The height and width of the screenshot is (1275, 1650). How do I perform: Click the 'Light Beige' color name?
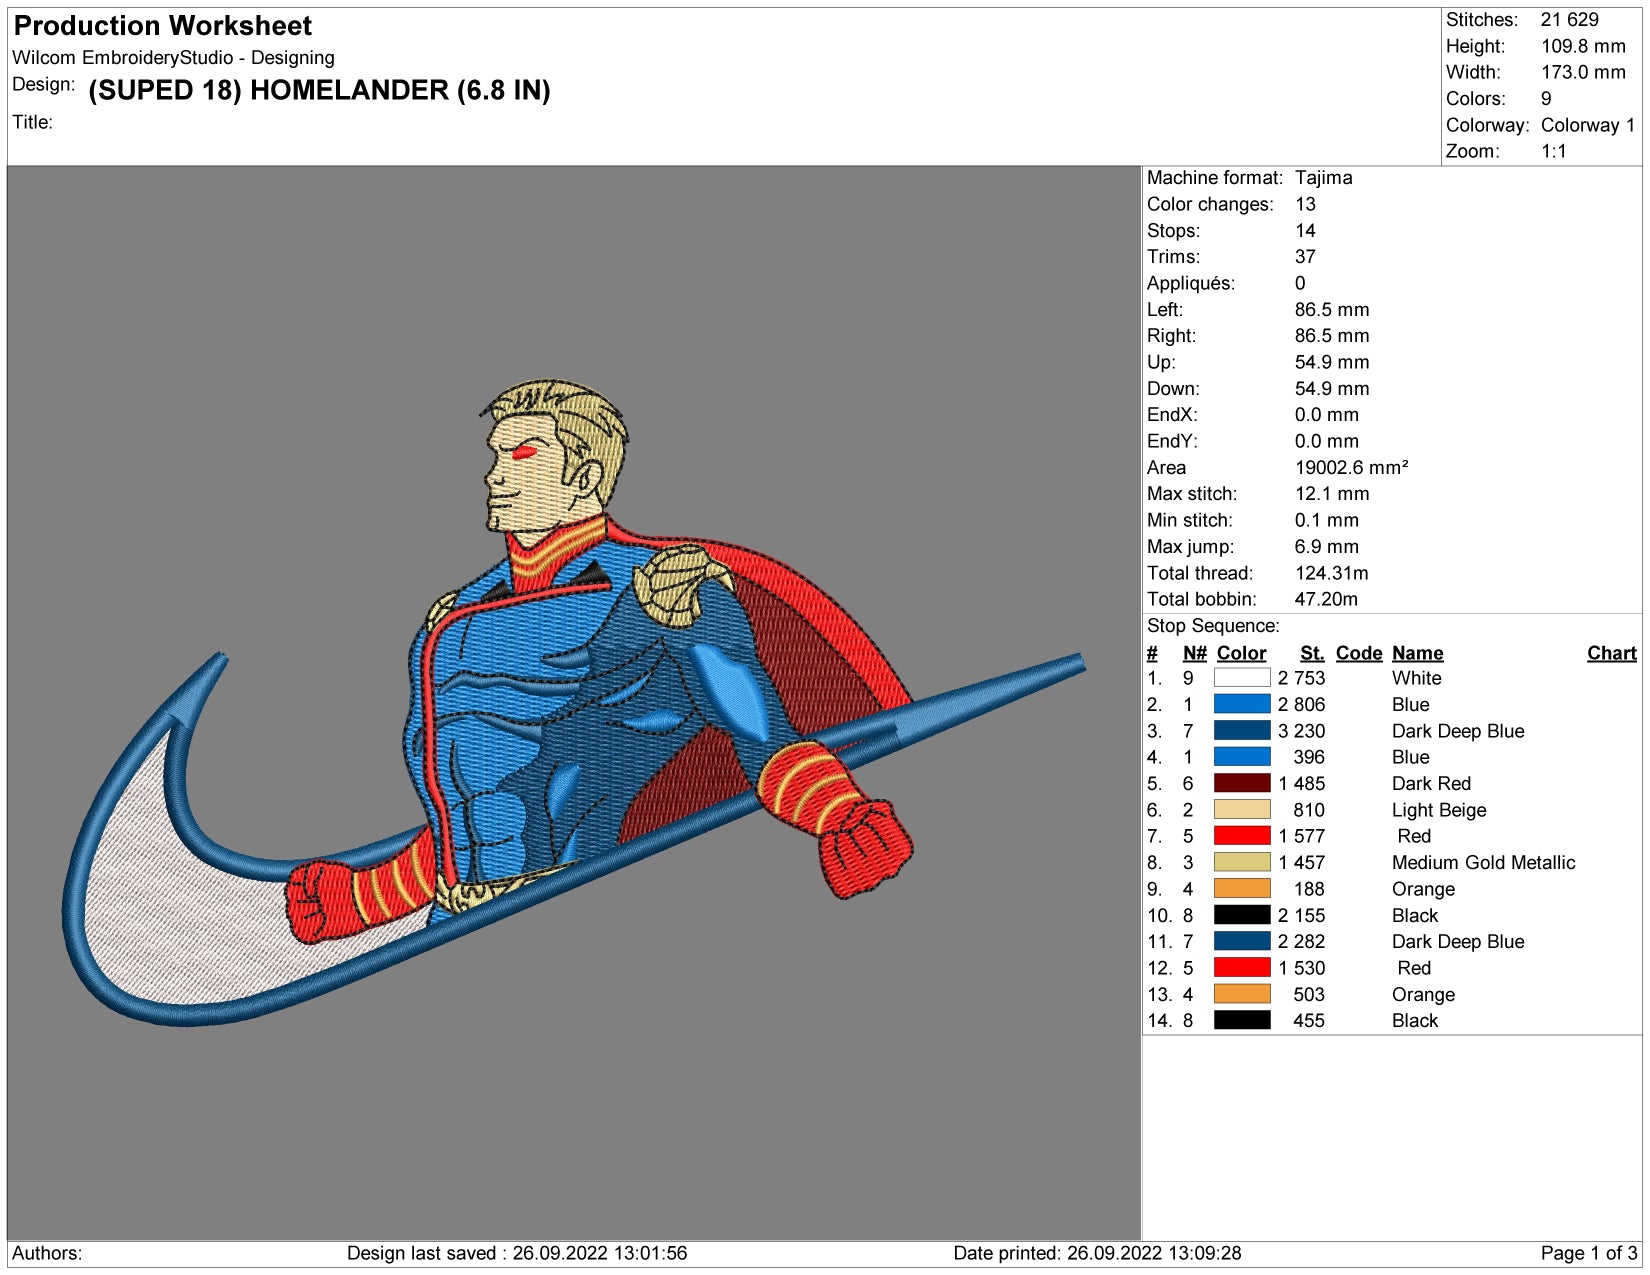(1439, 810)
